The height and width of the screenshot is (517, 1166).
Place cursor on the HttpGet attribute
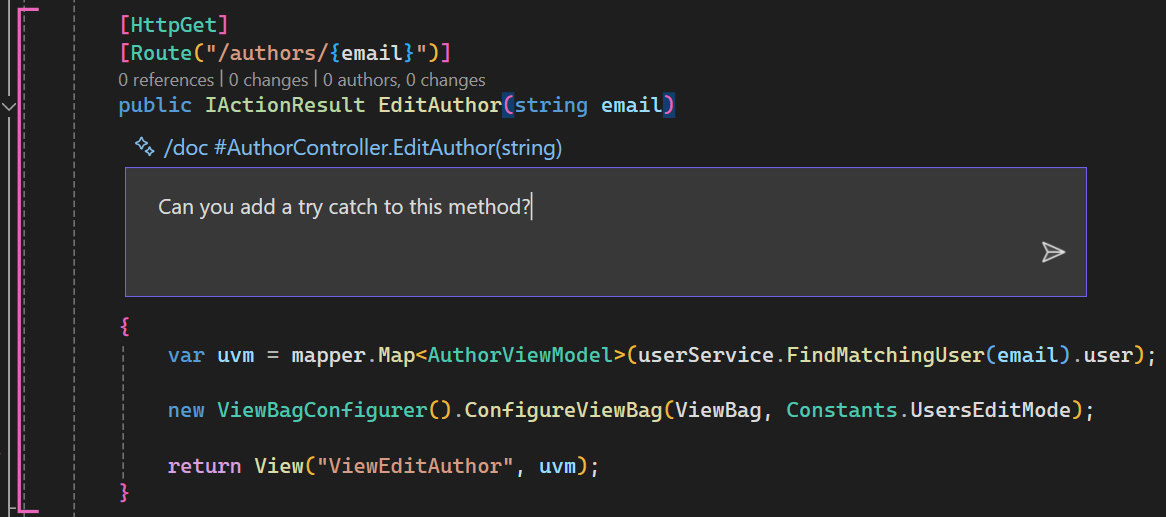[x=173, y=23]
